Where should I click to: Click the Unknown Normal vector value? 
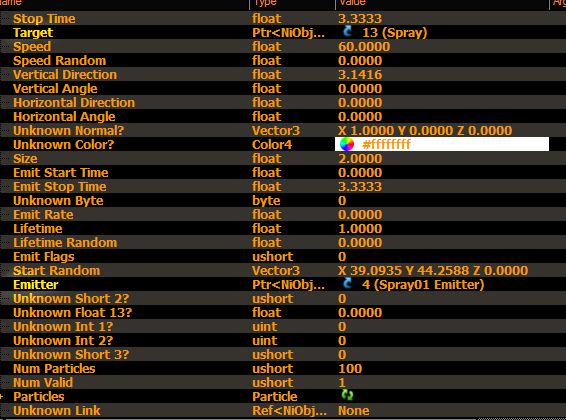(x=425, y=131)
